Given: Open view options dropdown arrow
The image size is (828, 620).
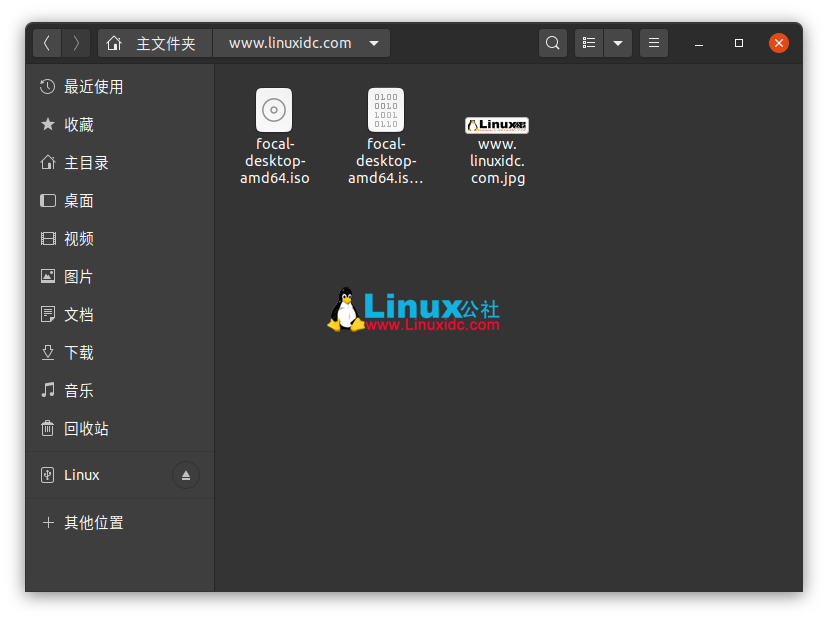Looking at the screenshot, I should point(618,43).
